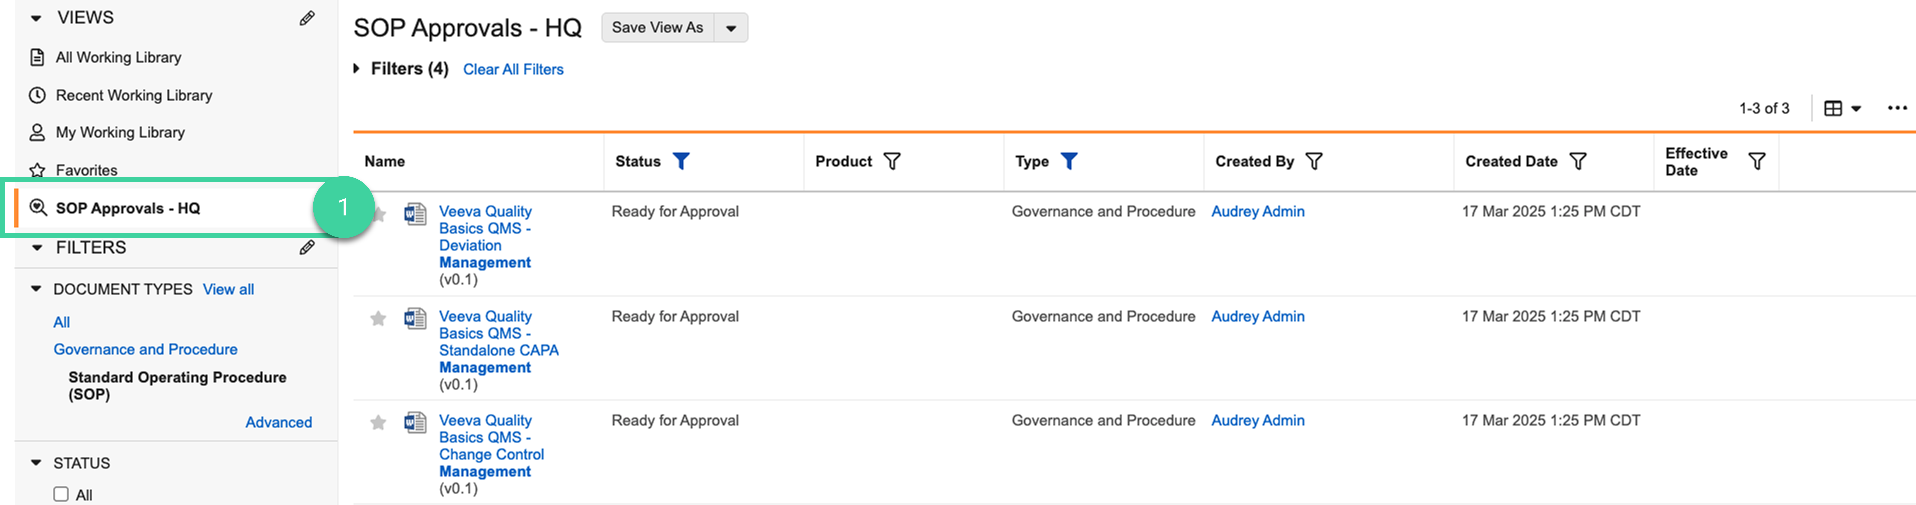Edit Views using the pencil icon
Screen dimensions: 1916x505
coord(307,18)
